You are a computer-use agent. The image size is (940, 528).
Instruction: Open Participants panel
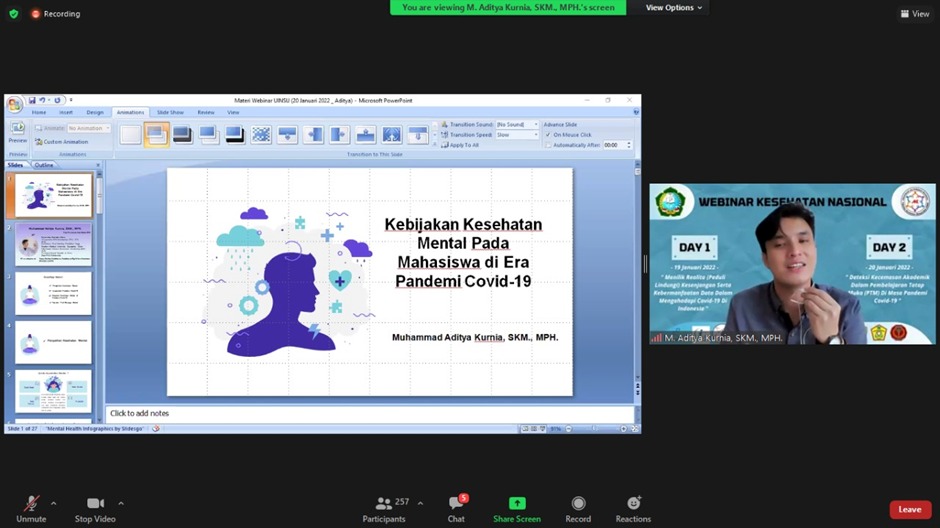[384, 509]
